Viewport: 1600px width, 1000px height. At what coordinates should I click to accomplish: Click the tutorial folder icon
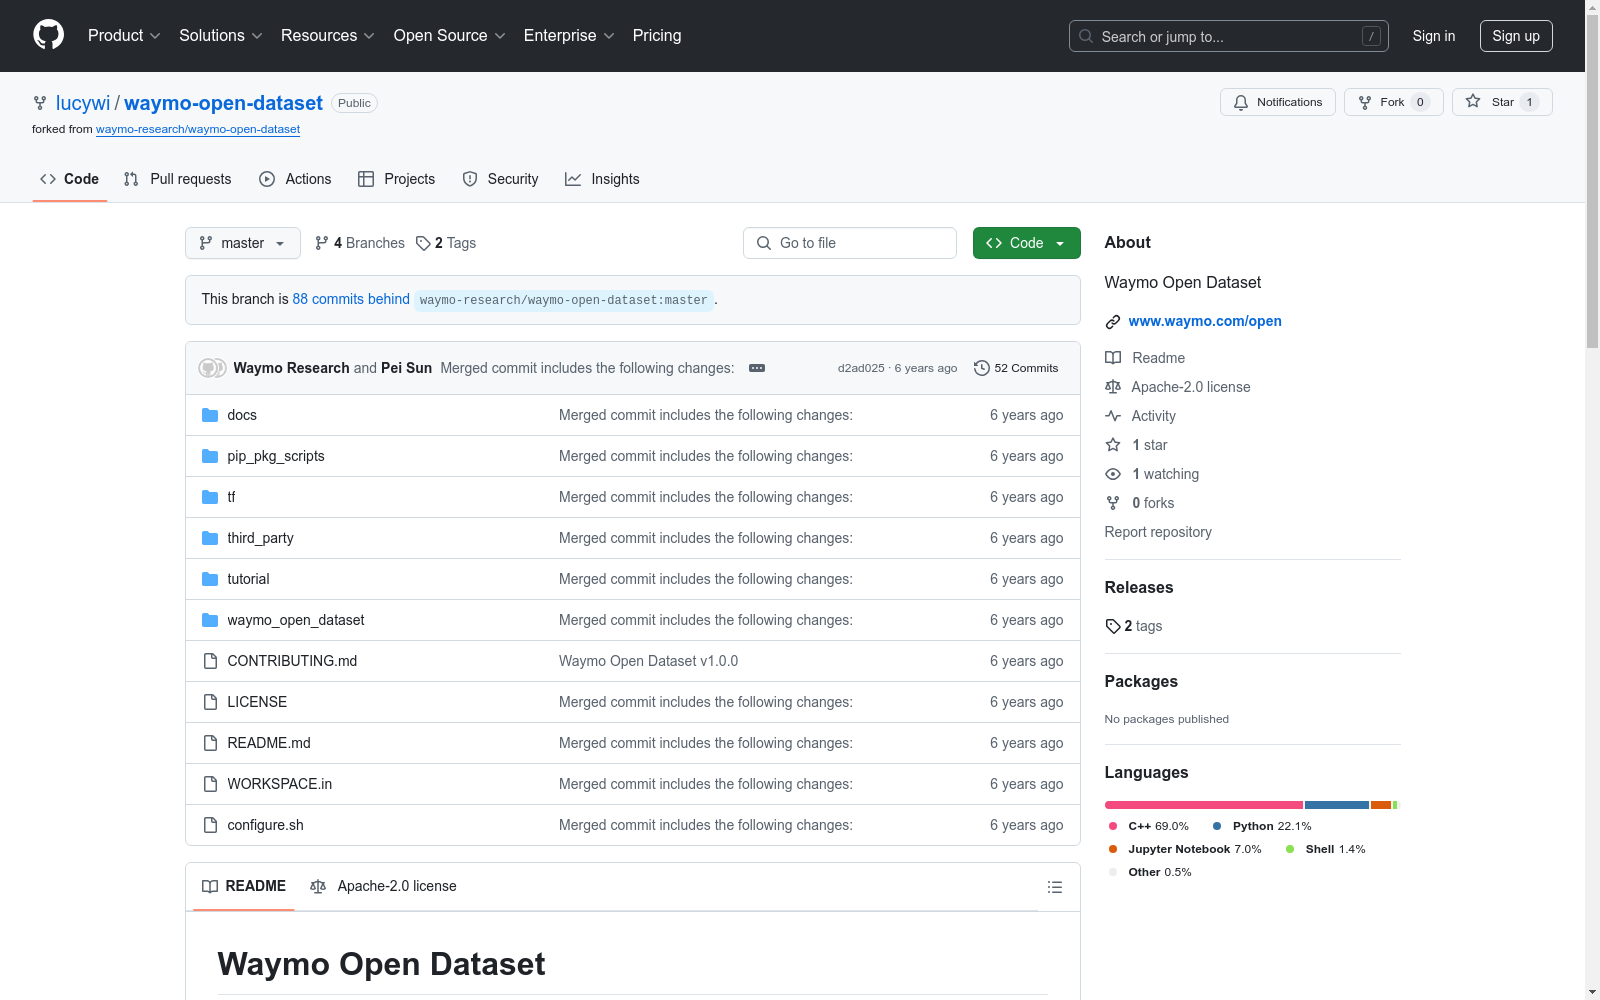[x=210, y=579]
